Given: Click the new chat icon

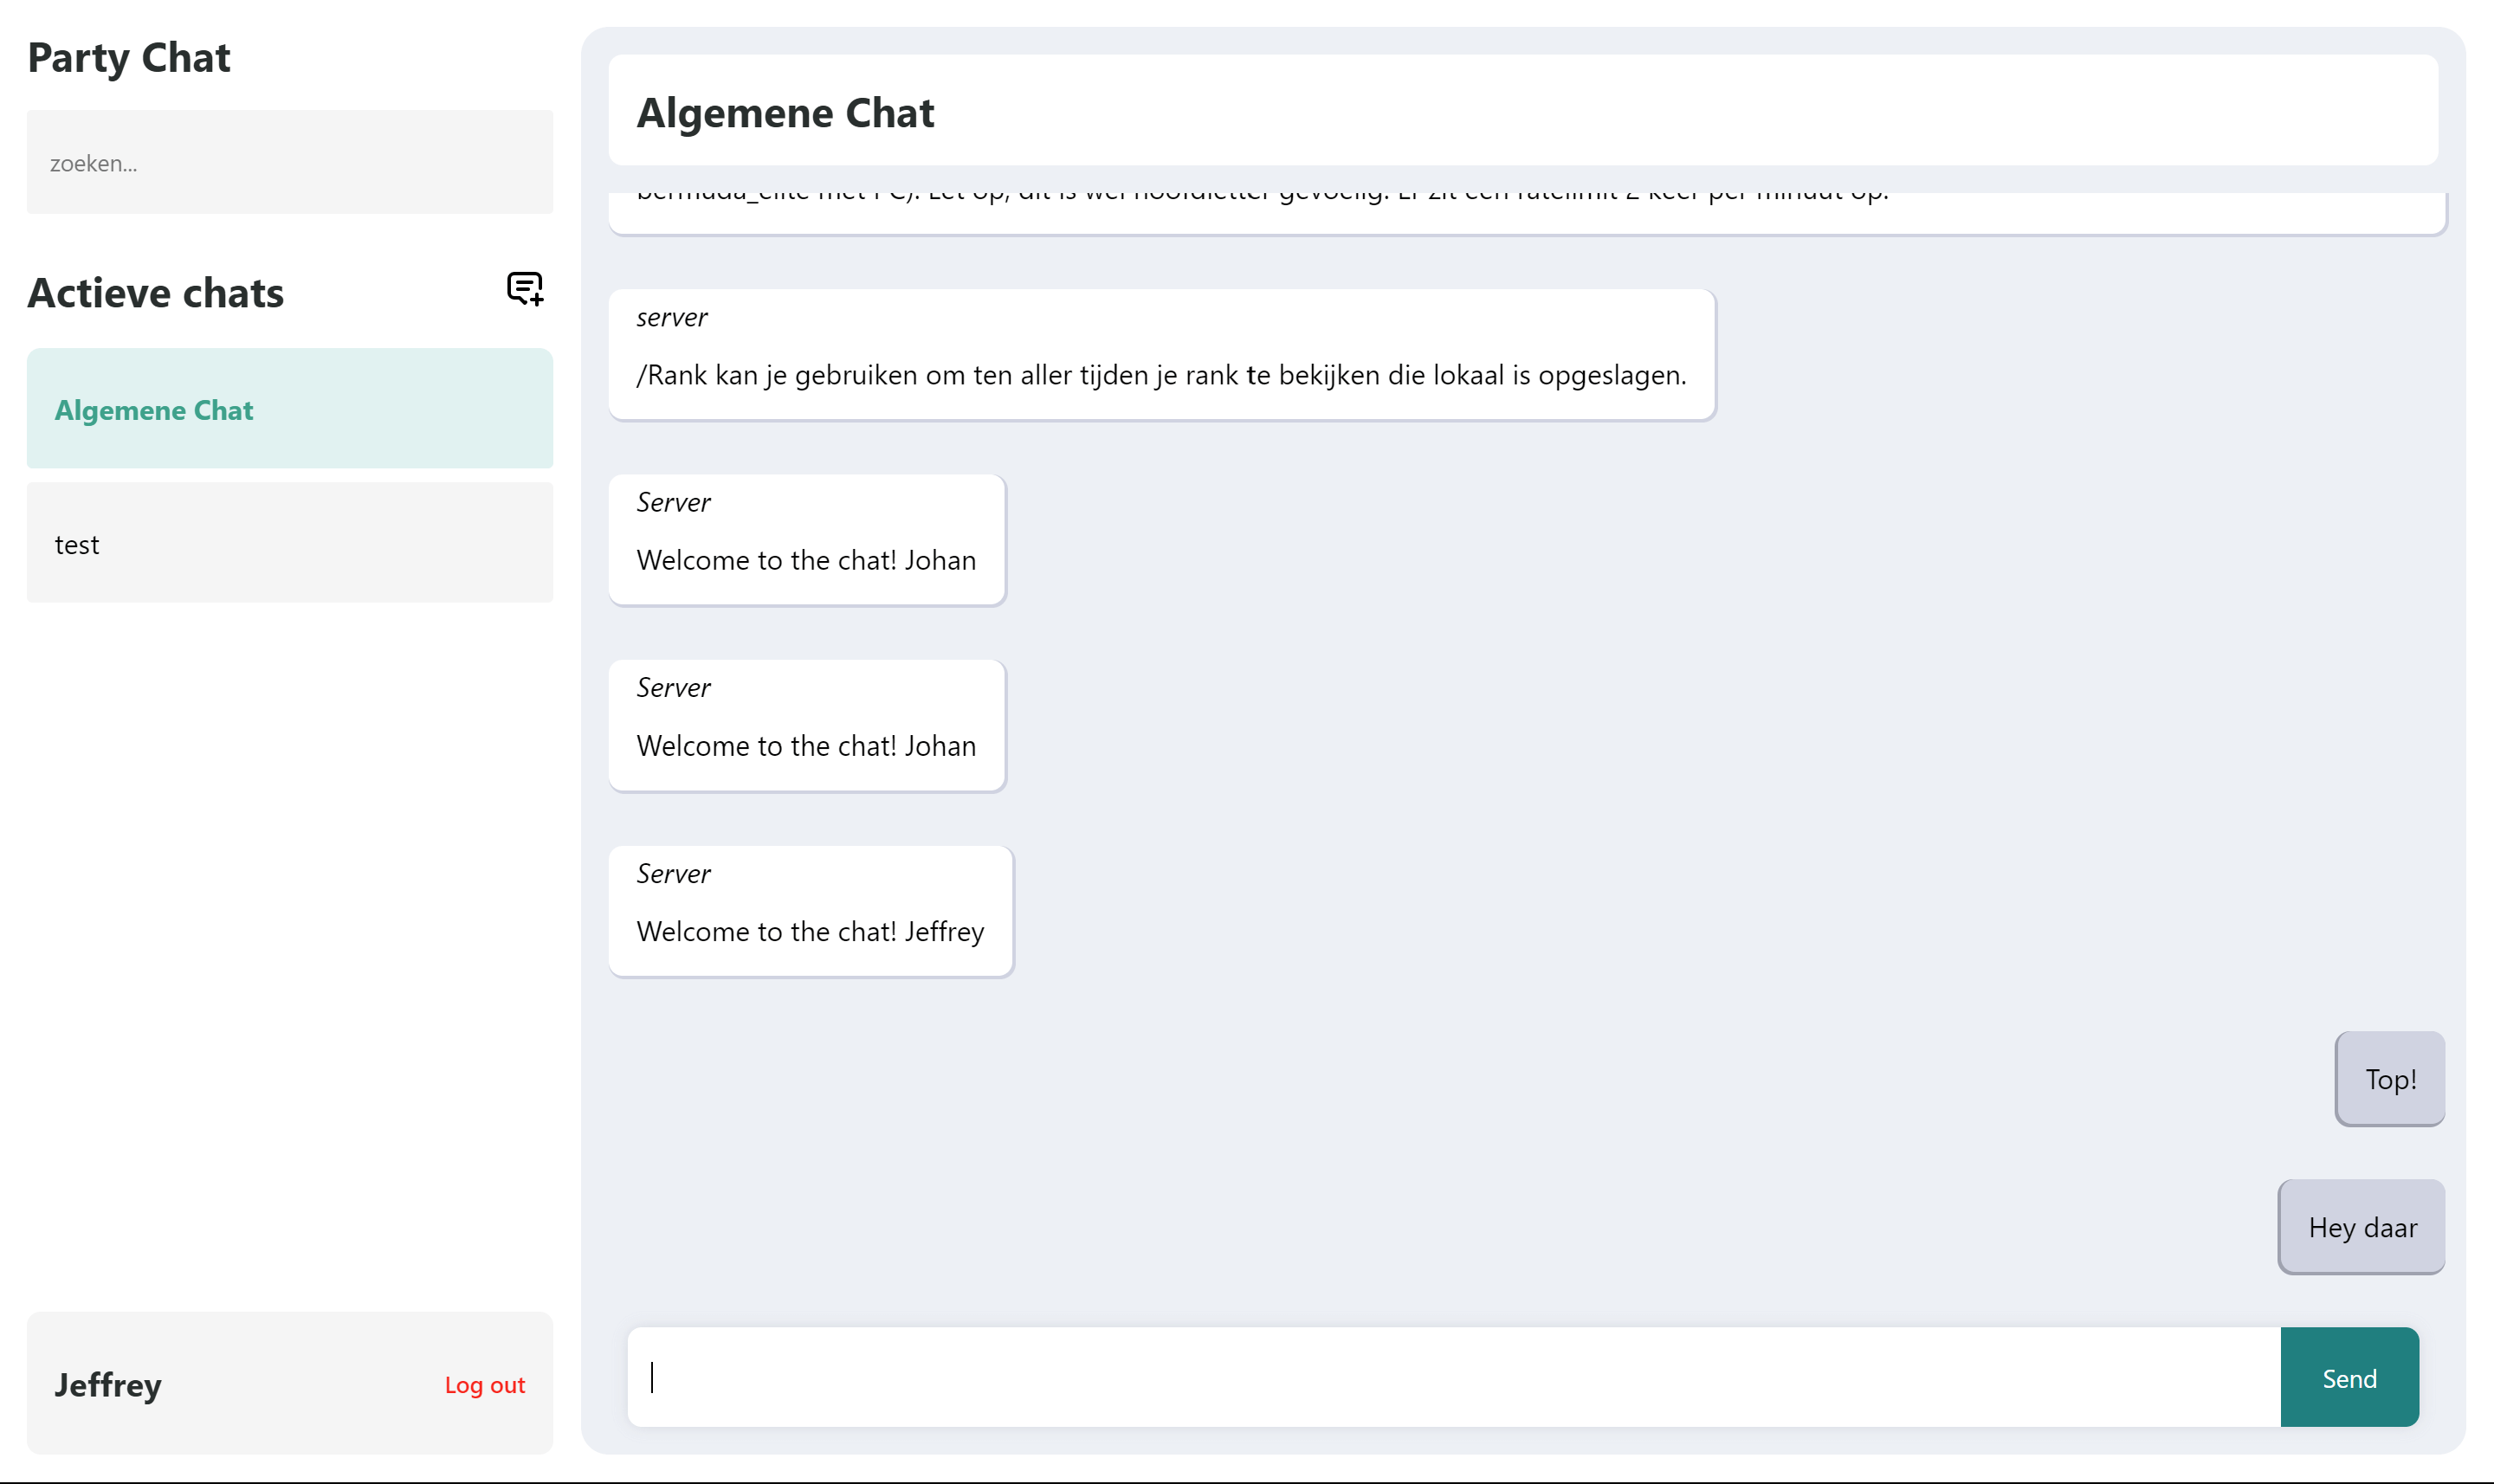Looking at the screenshot, I should pyautogui.click(x=524, y=289).
